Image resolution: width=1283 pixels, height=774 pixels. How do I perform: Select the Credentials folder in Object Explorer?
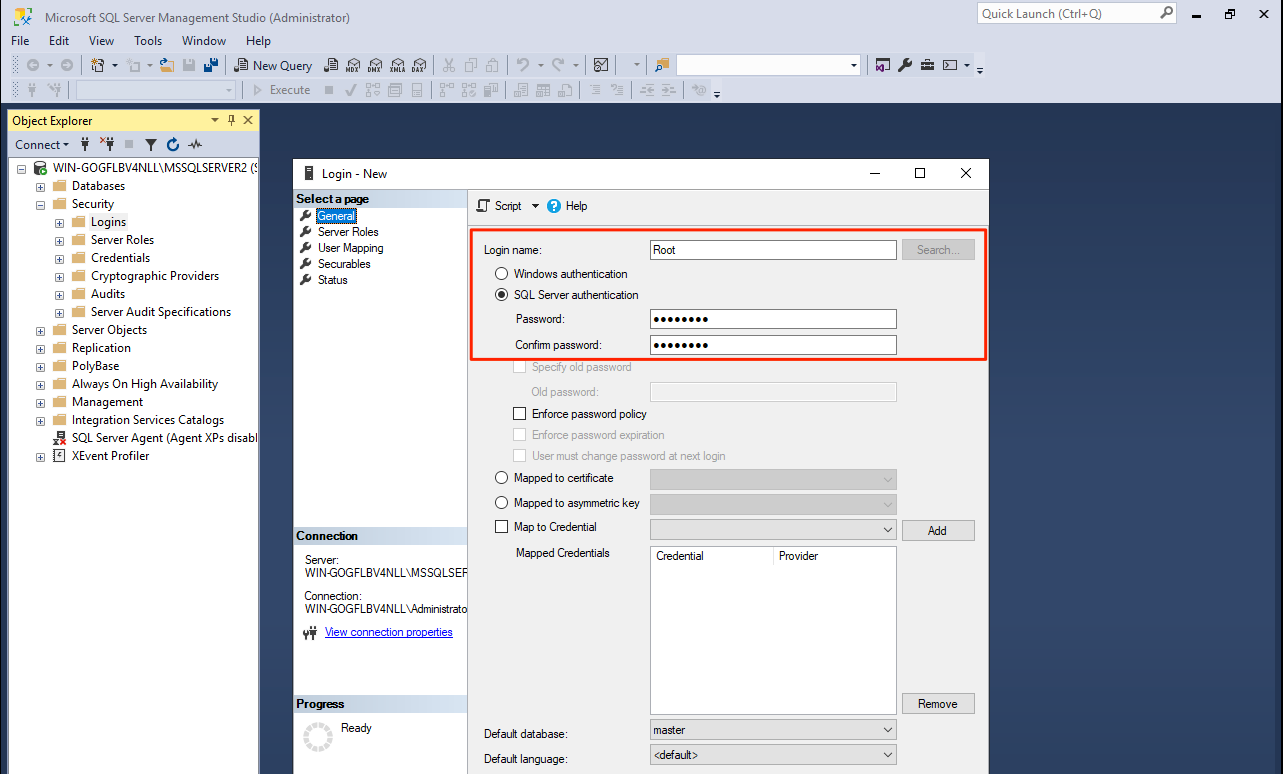pos(120,258)
